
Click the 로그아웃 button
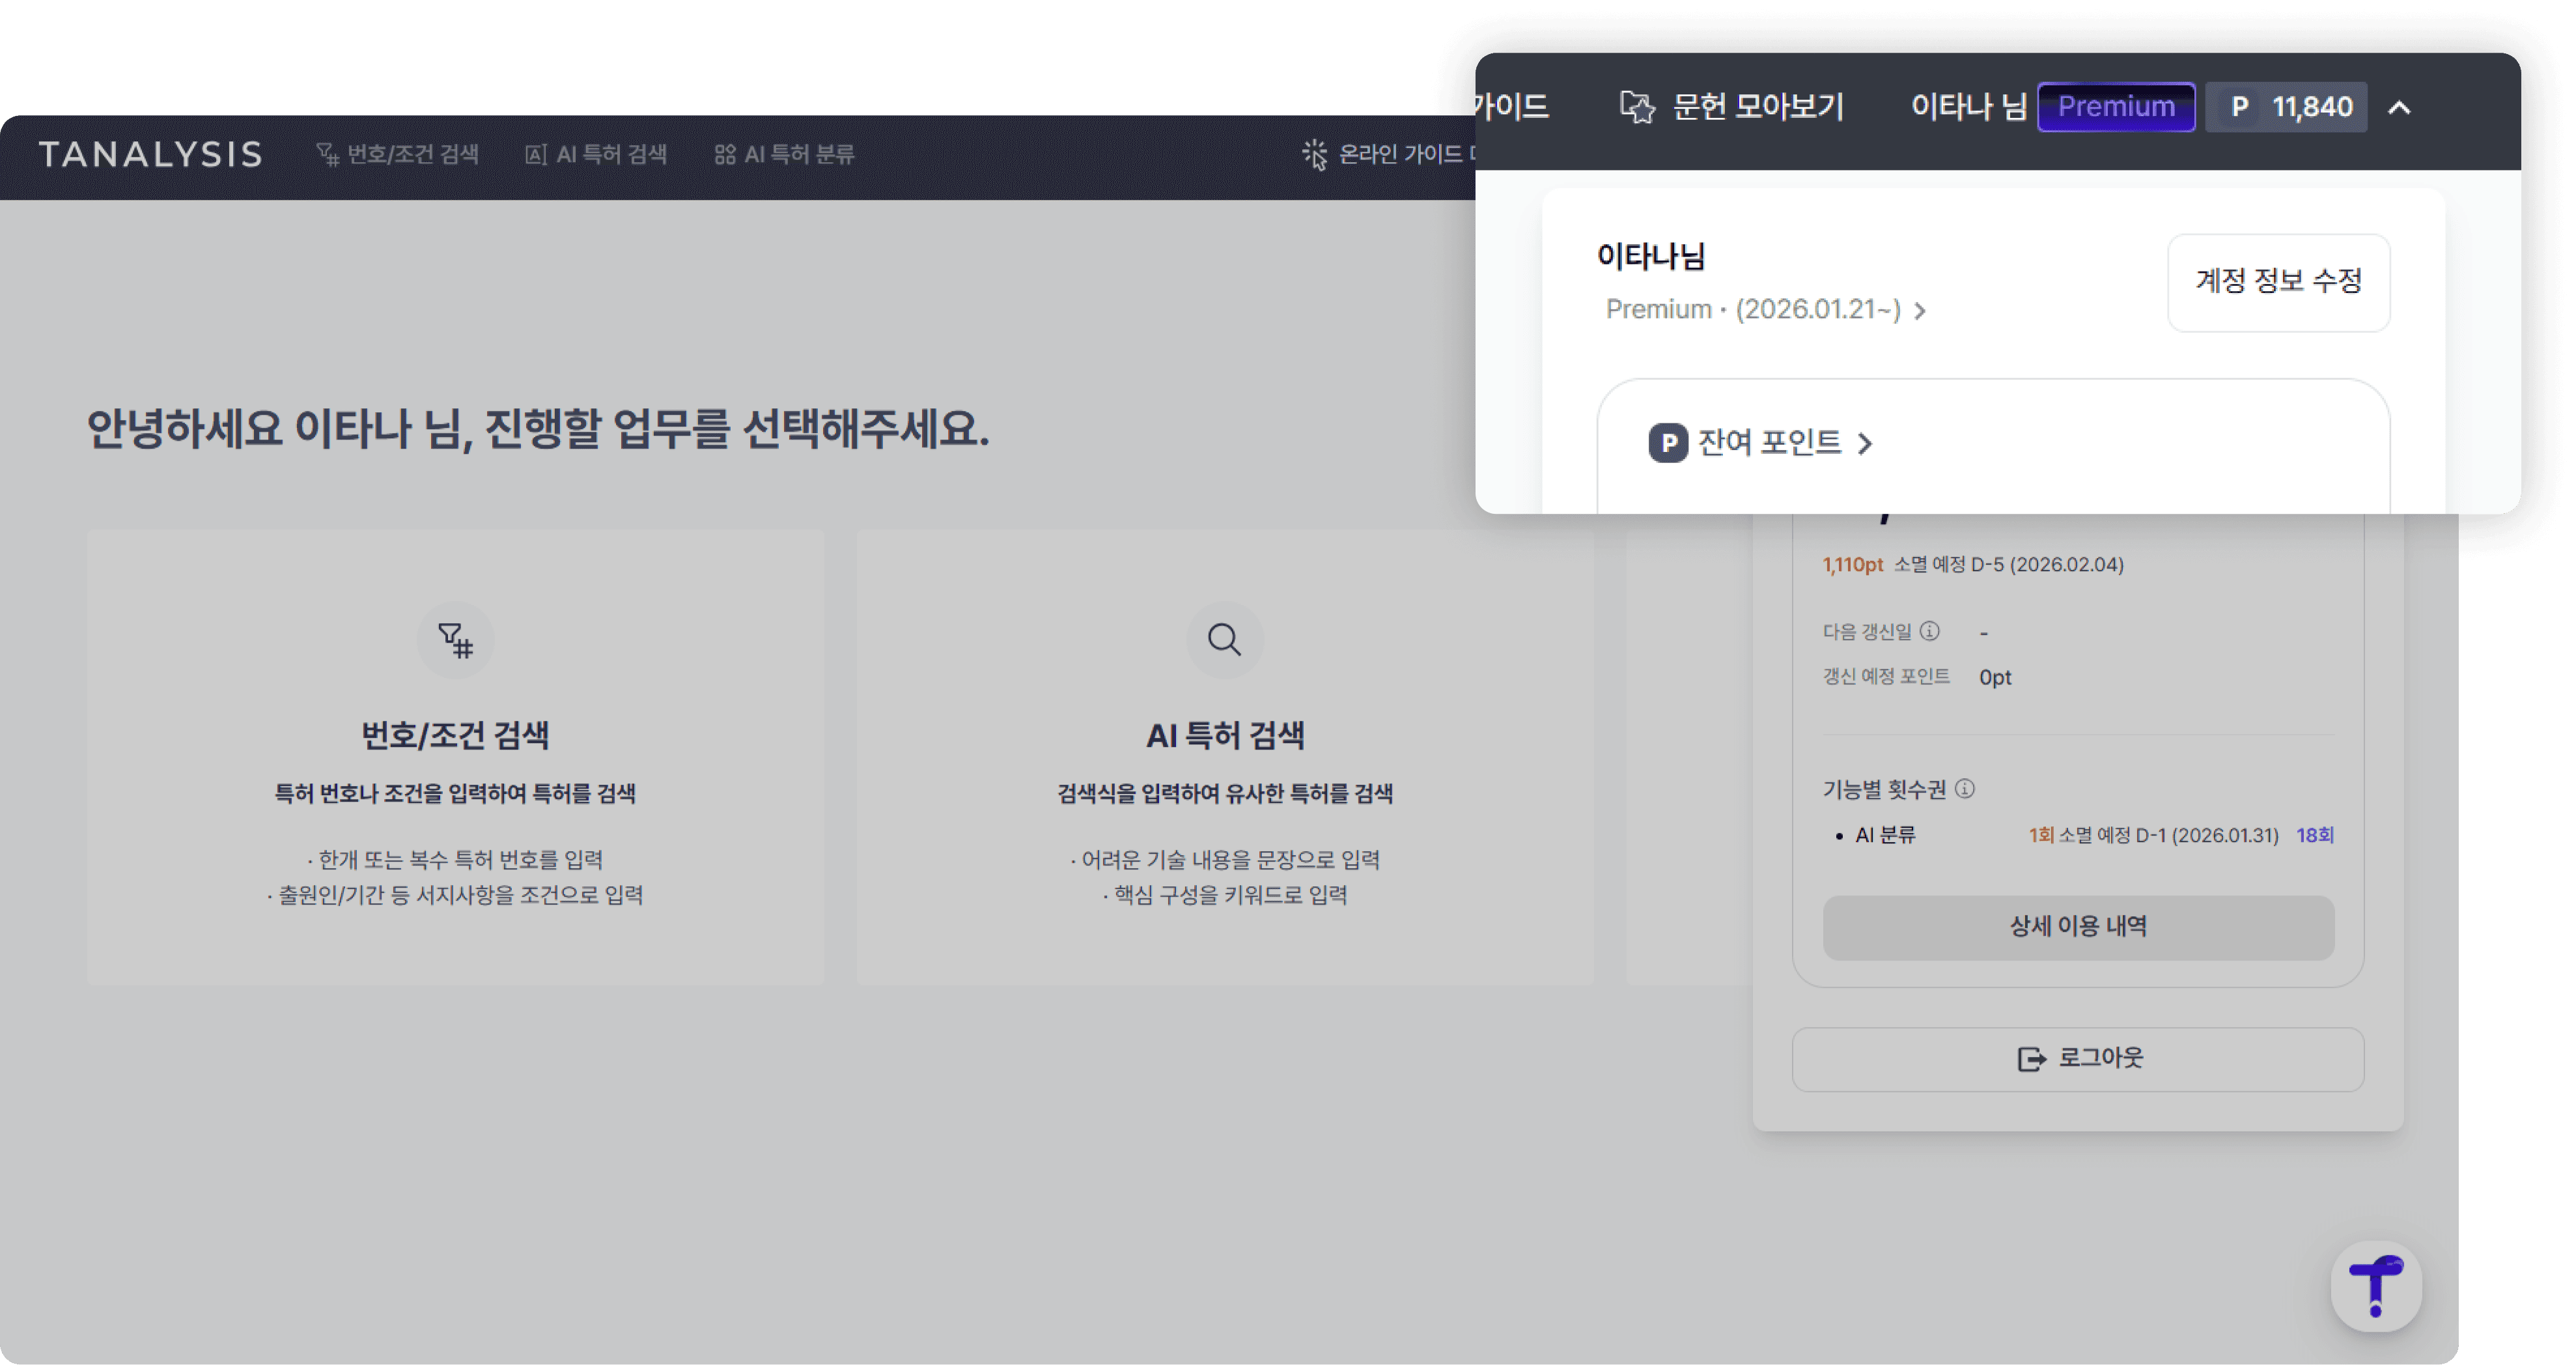(x=2078, y=1059)
